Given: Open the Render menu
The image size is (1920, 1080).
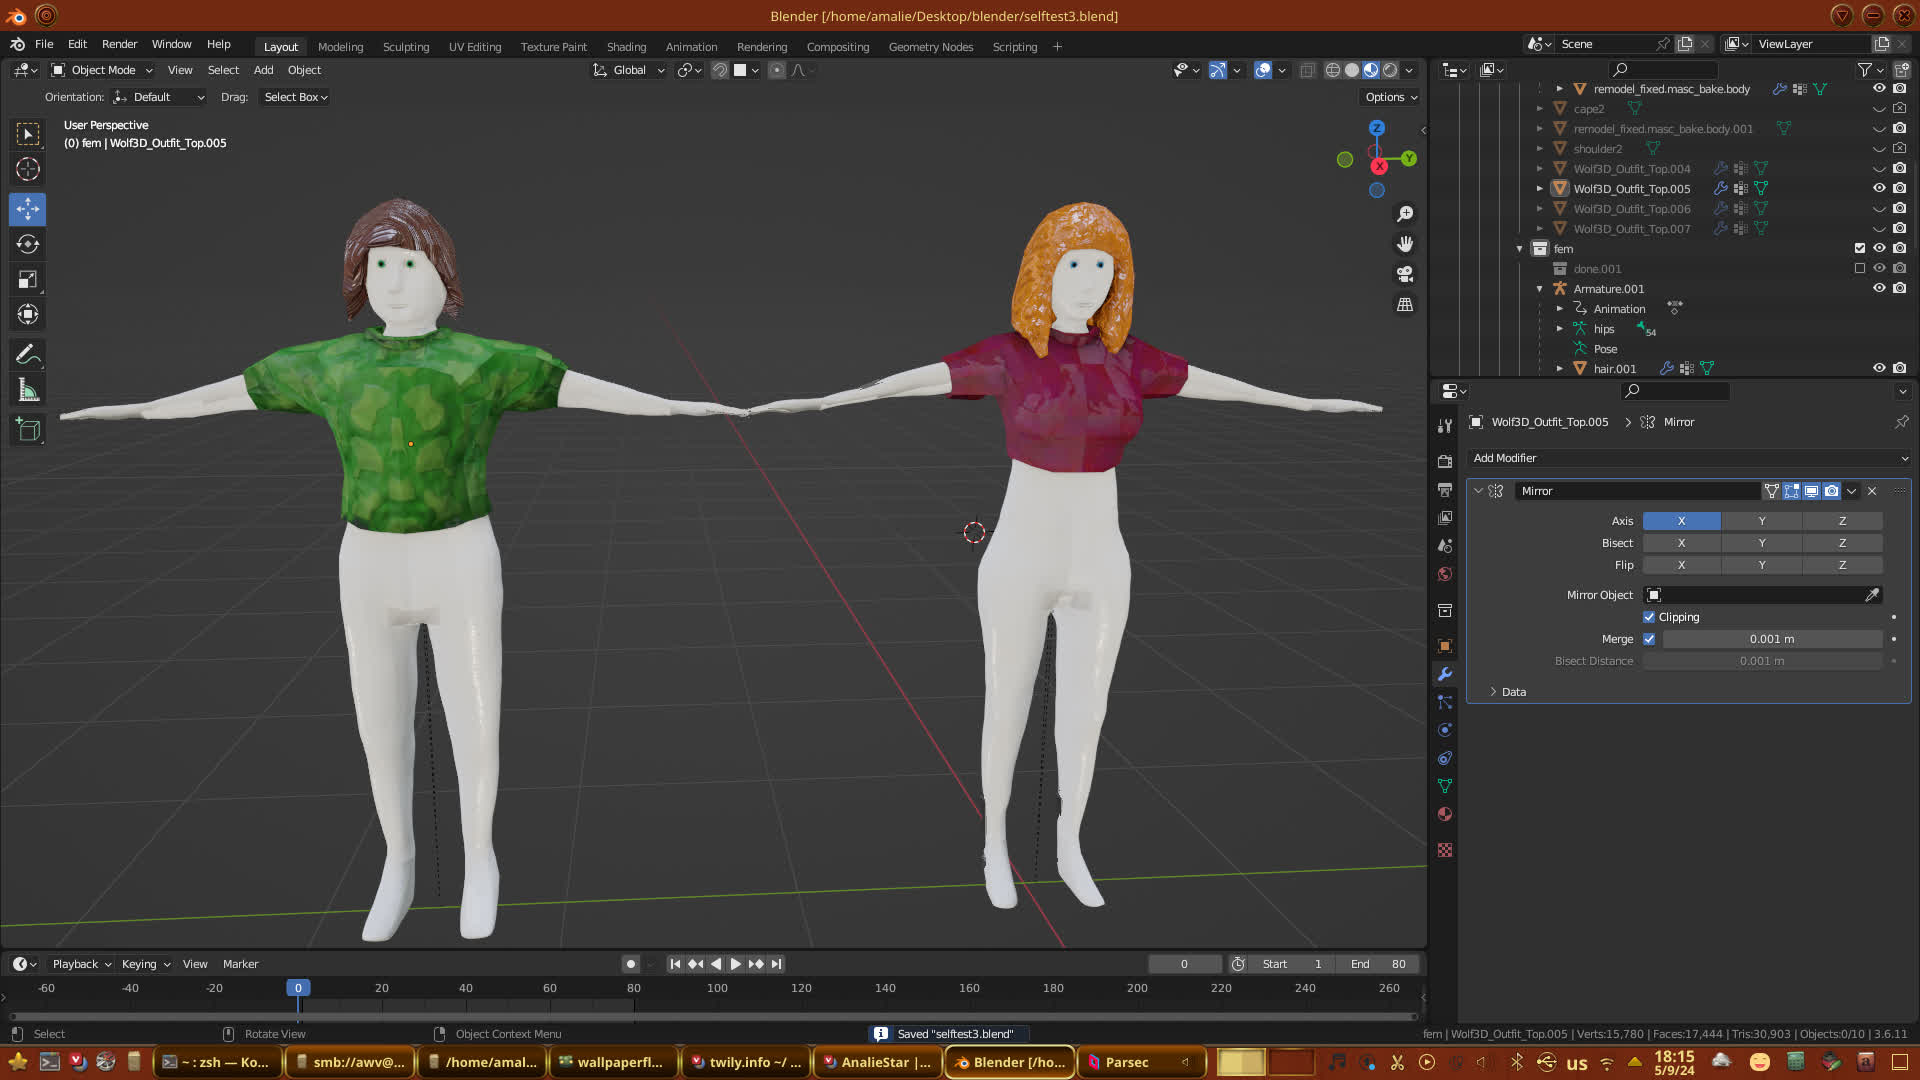Looking at the screenshot, I should point(119,44).
